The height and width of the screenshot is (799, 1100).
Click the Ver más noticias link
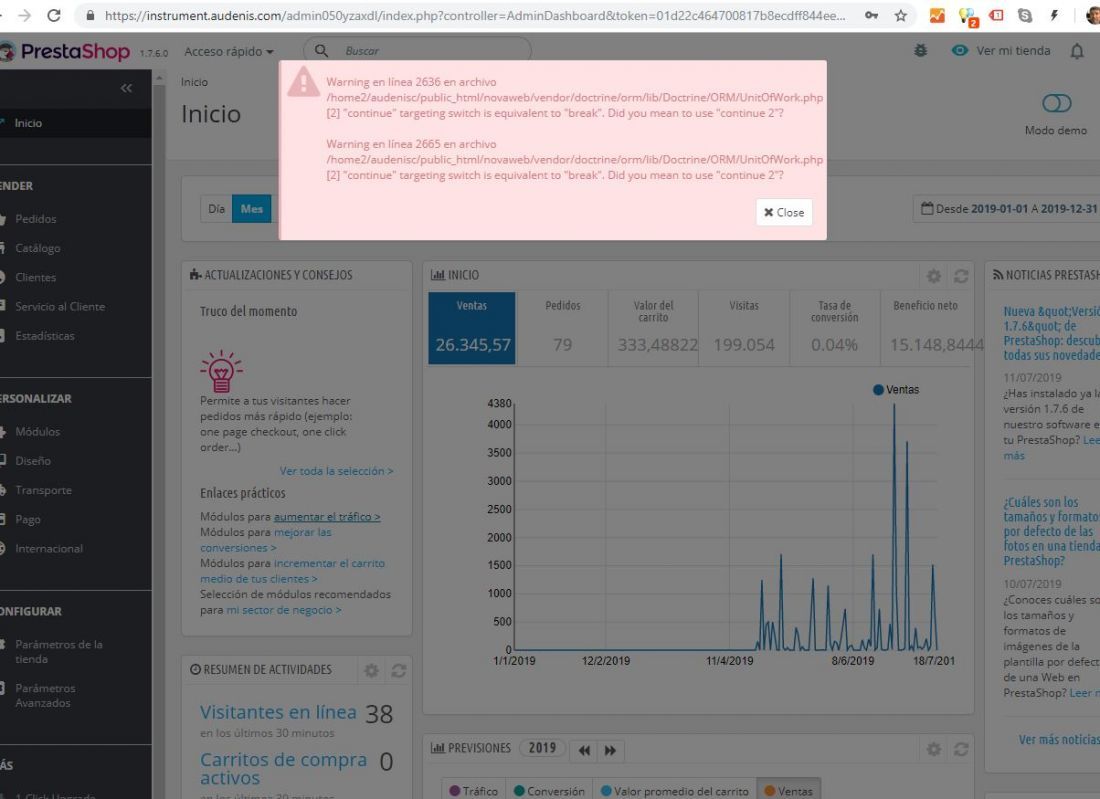1059,739
